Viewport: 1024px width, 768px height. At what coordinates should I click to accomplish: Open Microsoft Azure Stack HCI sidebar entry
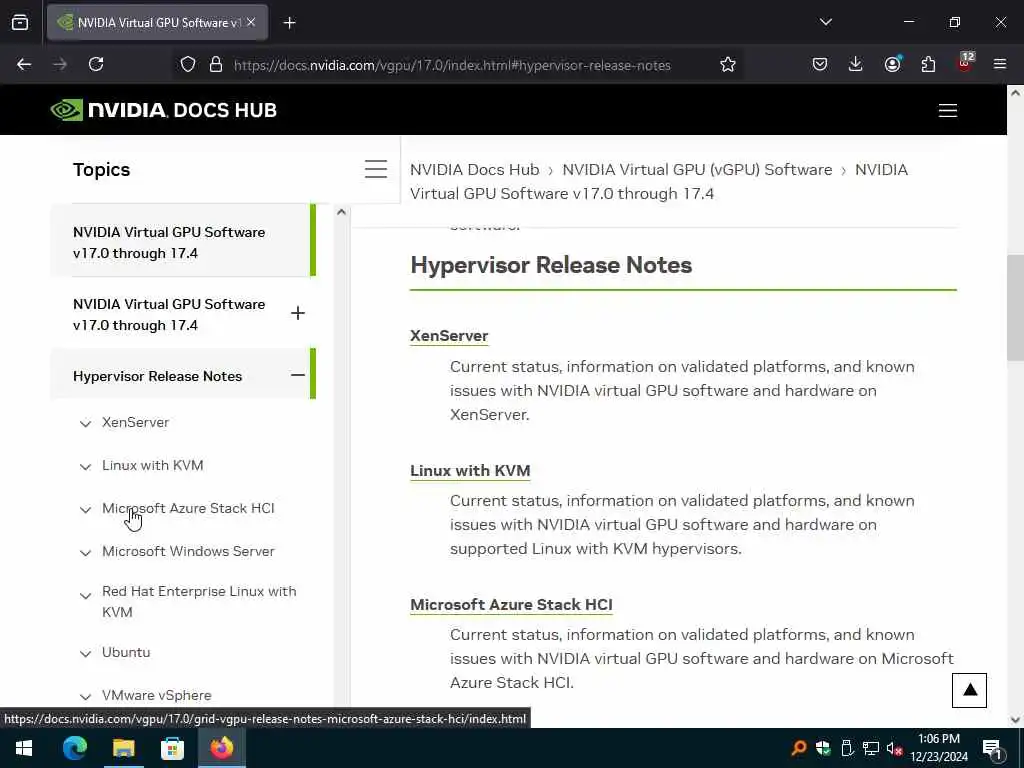(188, 508)
